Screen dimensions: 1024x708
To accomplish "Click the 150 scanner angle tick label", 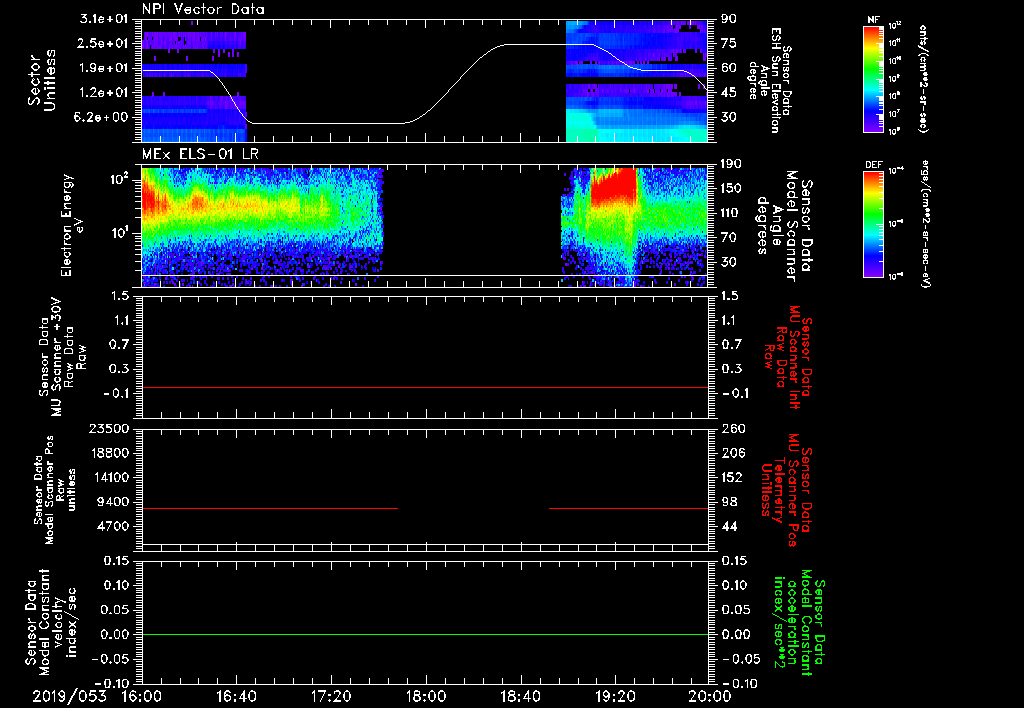I will pos(731,189).
